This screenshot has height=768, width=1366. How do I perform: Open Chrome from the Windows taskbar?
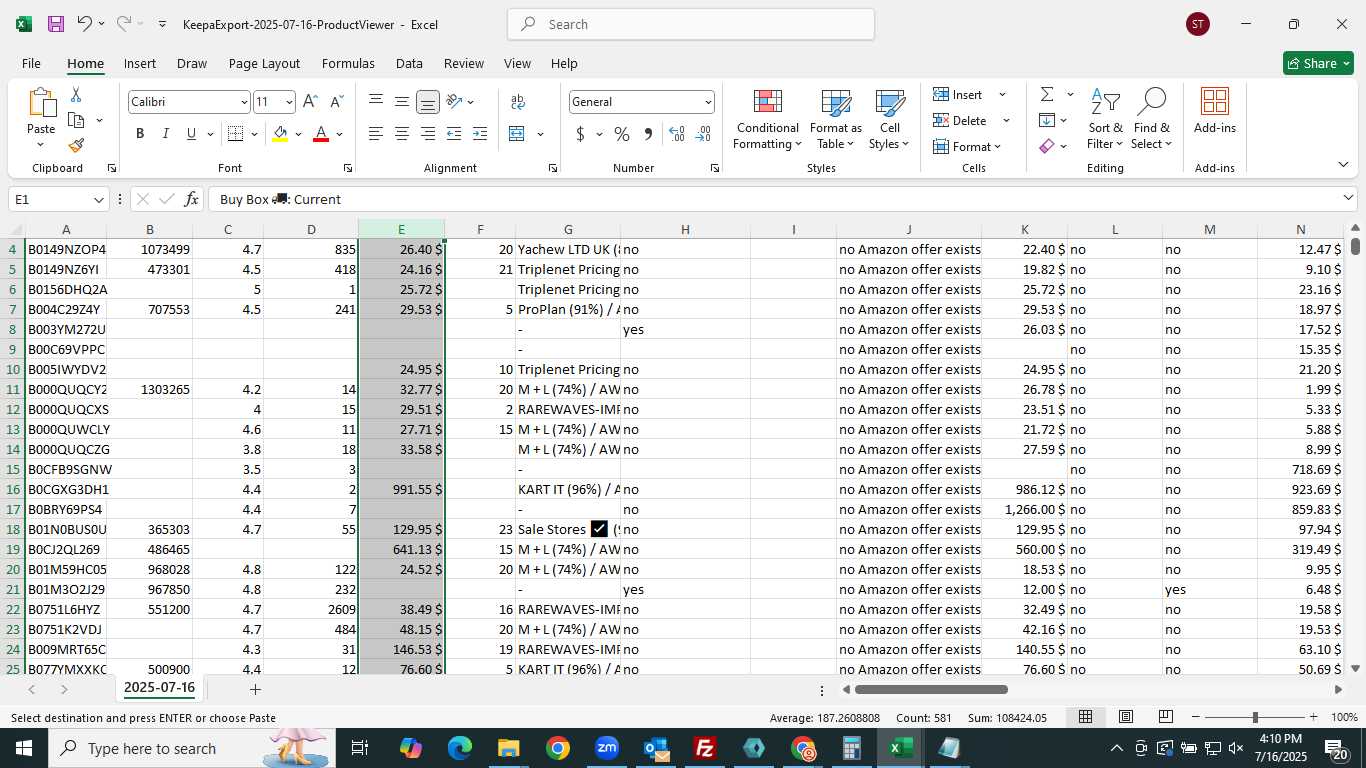[x=558, y=748]
